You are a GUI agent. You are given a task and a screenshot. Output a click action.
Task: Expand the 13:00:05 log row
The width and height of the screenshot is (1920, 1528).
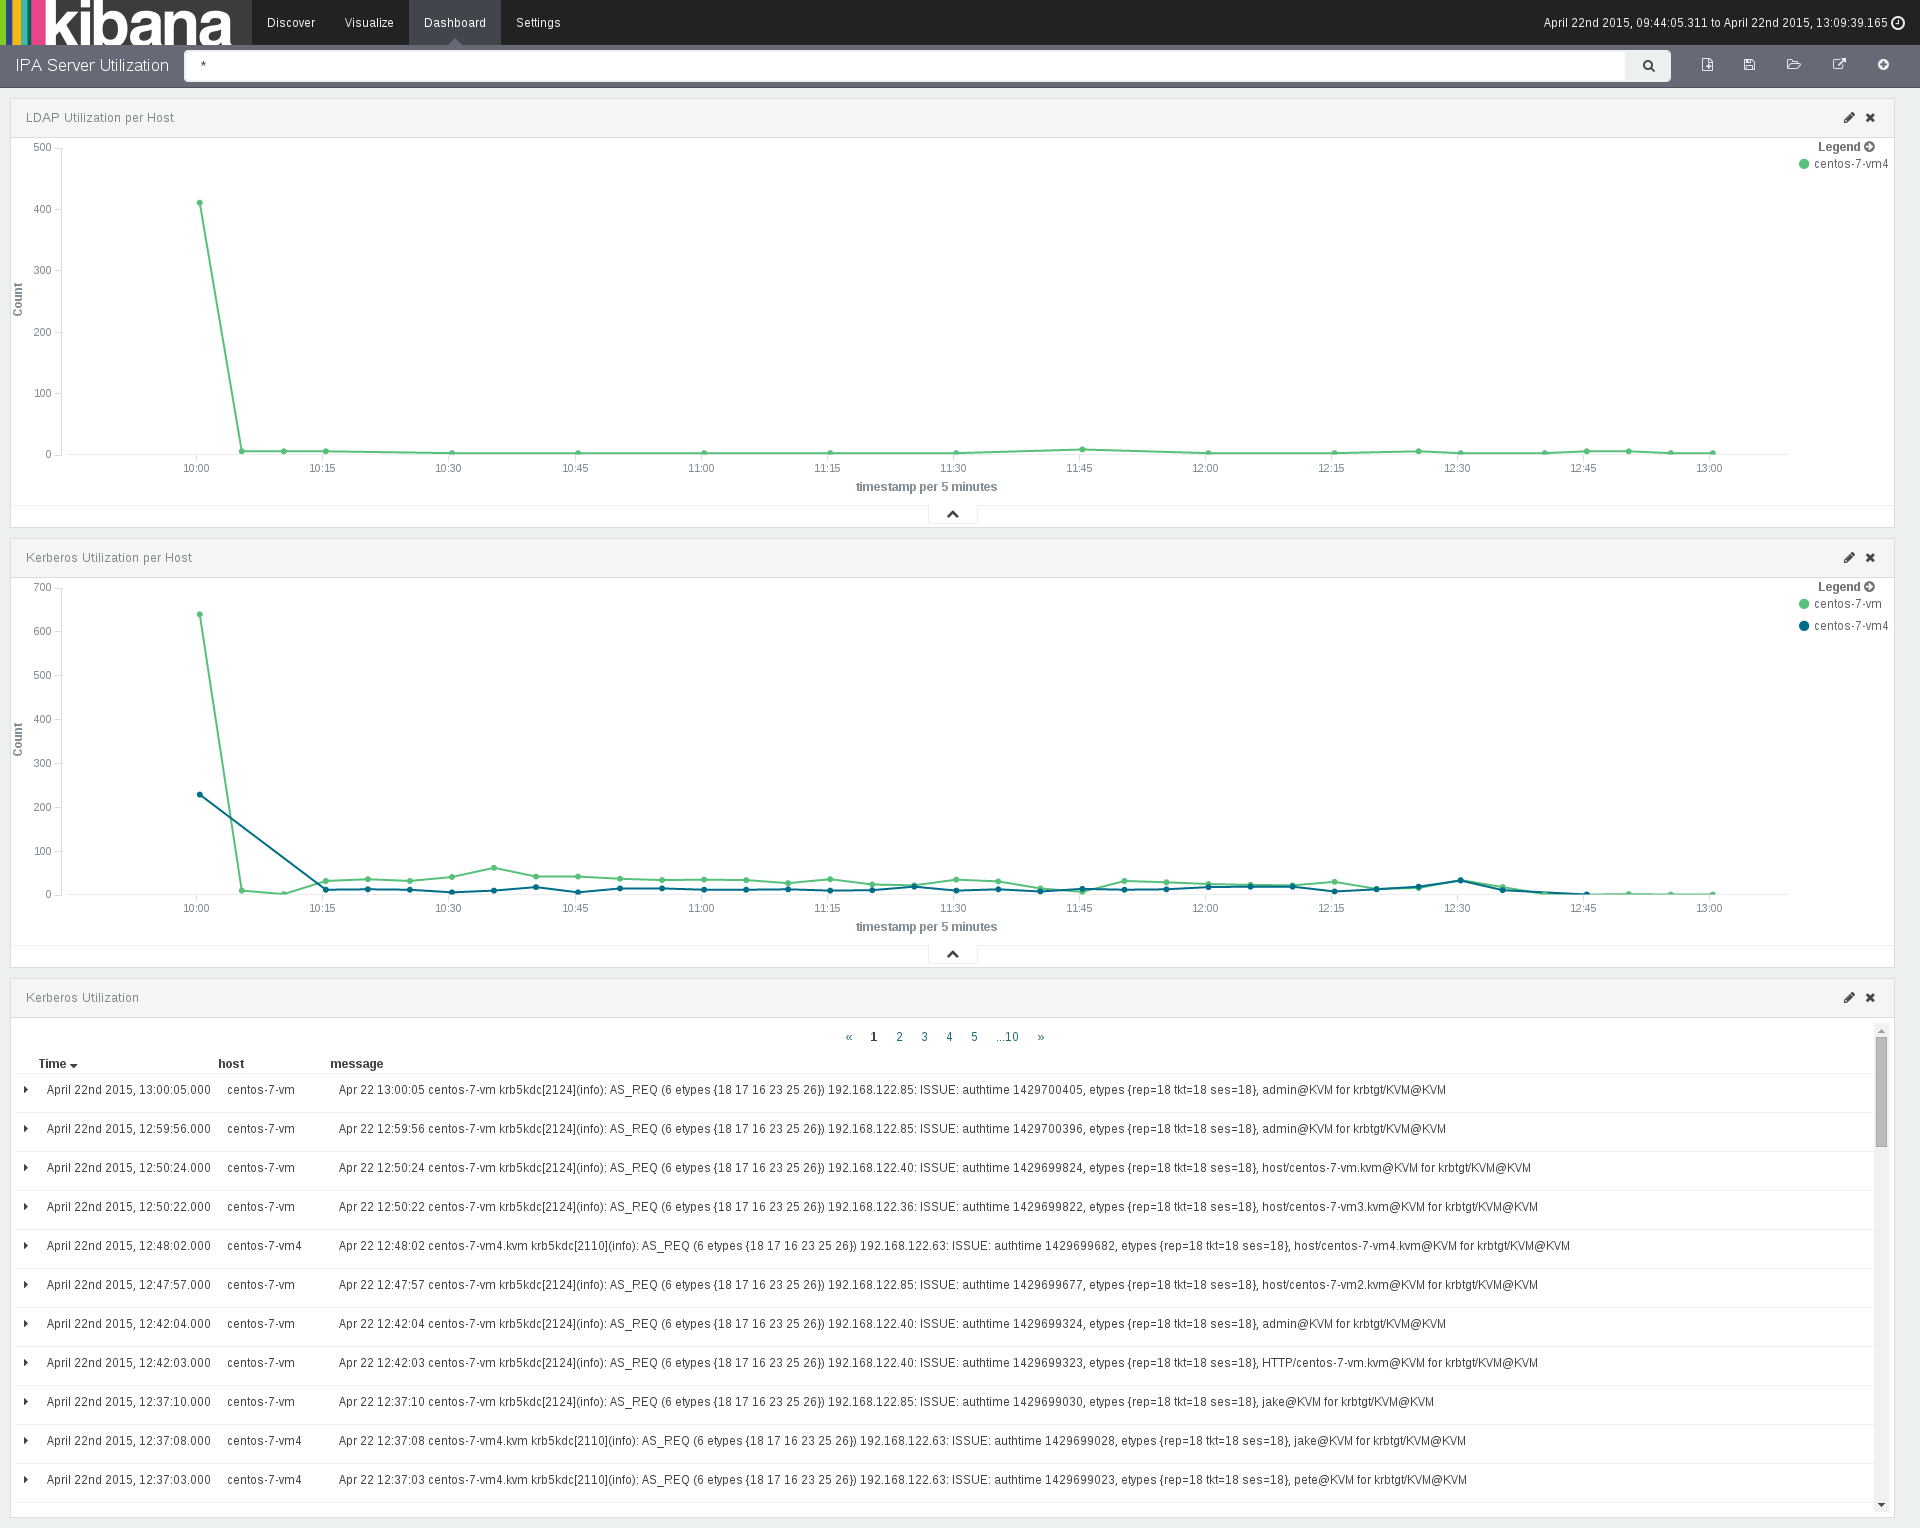click(26, 1090)
